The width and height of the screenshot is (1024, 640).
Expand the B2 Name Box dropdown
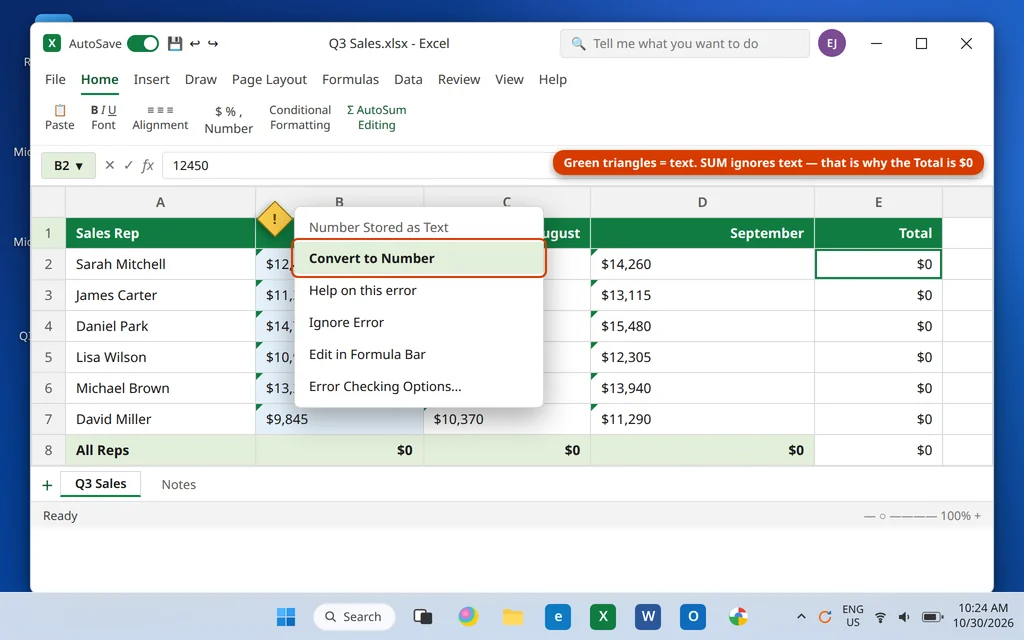click(x=79, y=166)
